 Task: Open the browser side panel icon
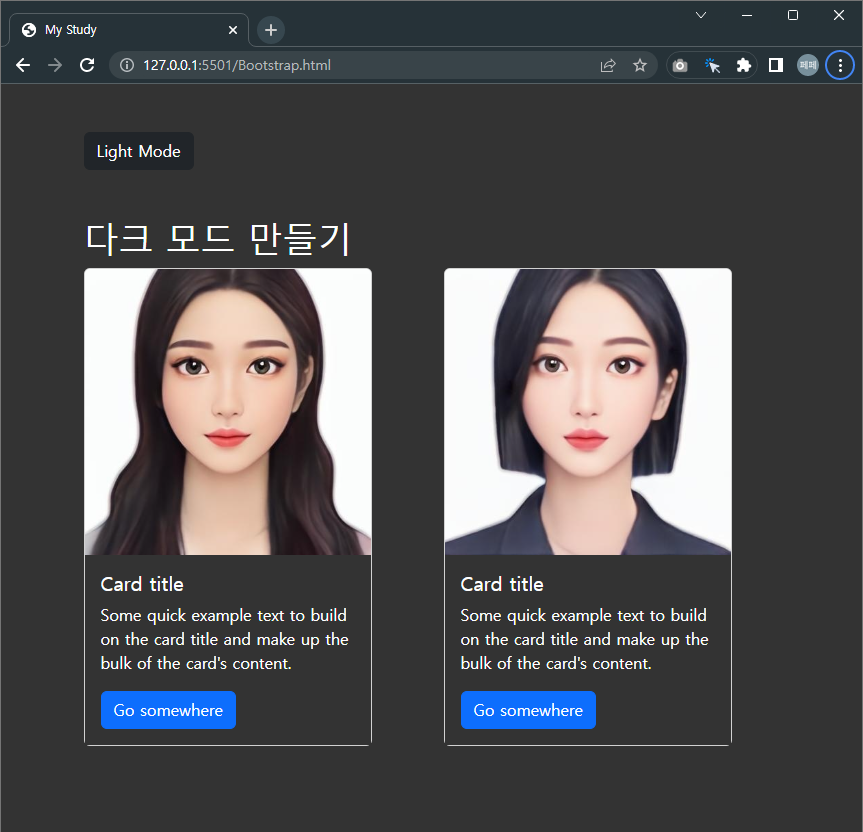775,65
